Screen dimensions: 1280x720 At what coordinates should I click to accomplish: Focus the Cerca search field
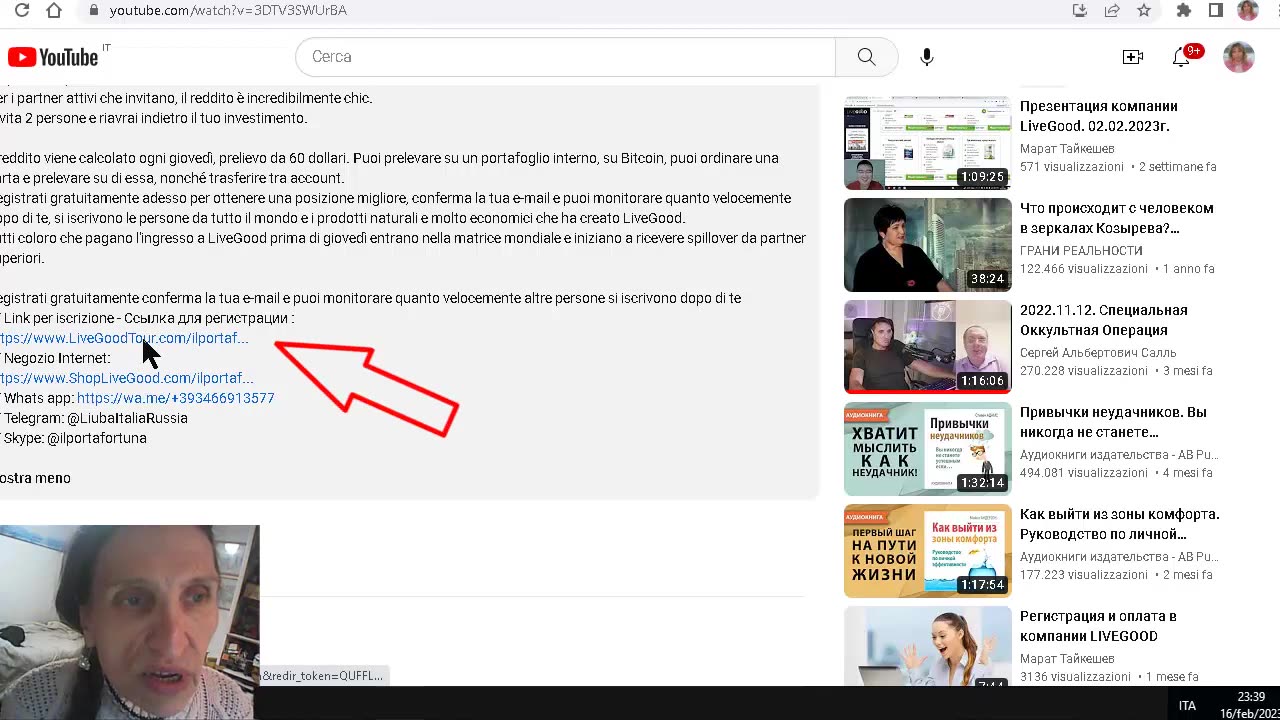coord(565,57)
